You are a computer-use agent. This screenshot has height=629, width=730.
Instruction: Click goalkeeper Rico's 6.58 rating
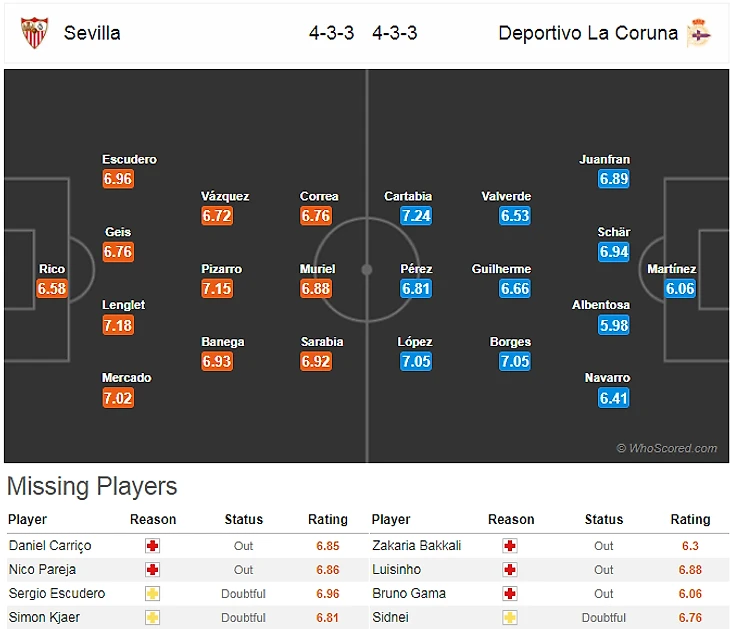52,289
